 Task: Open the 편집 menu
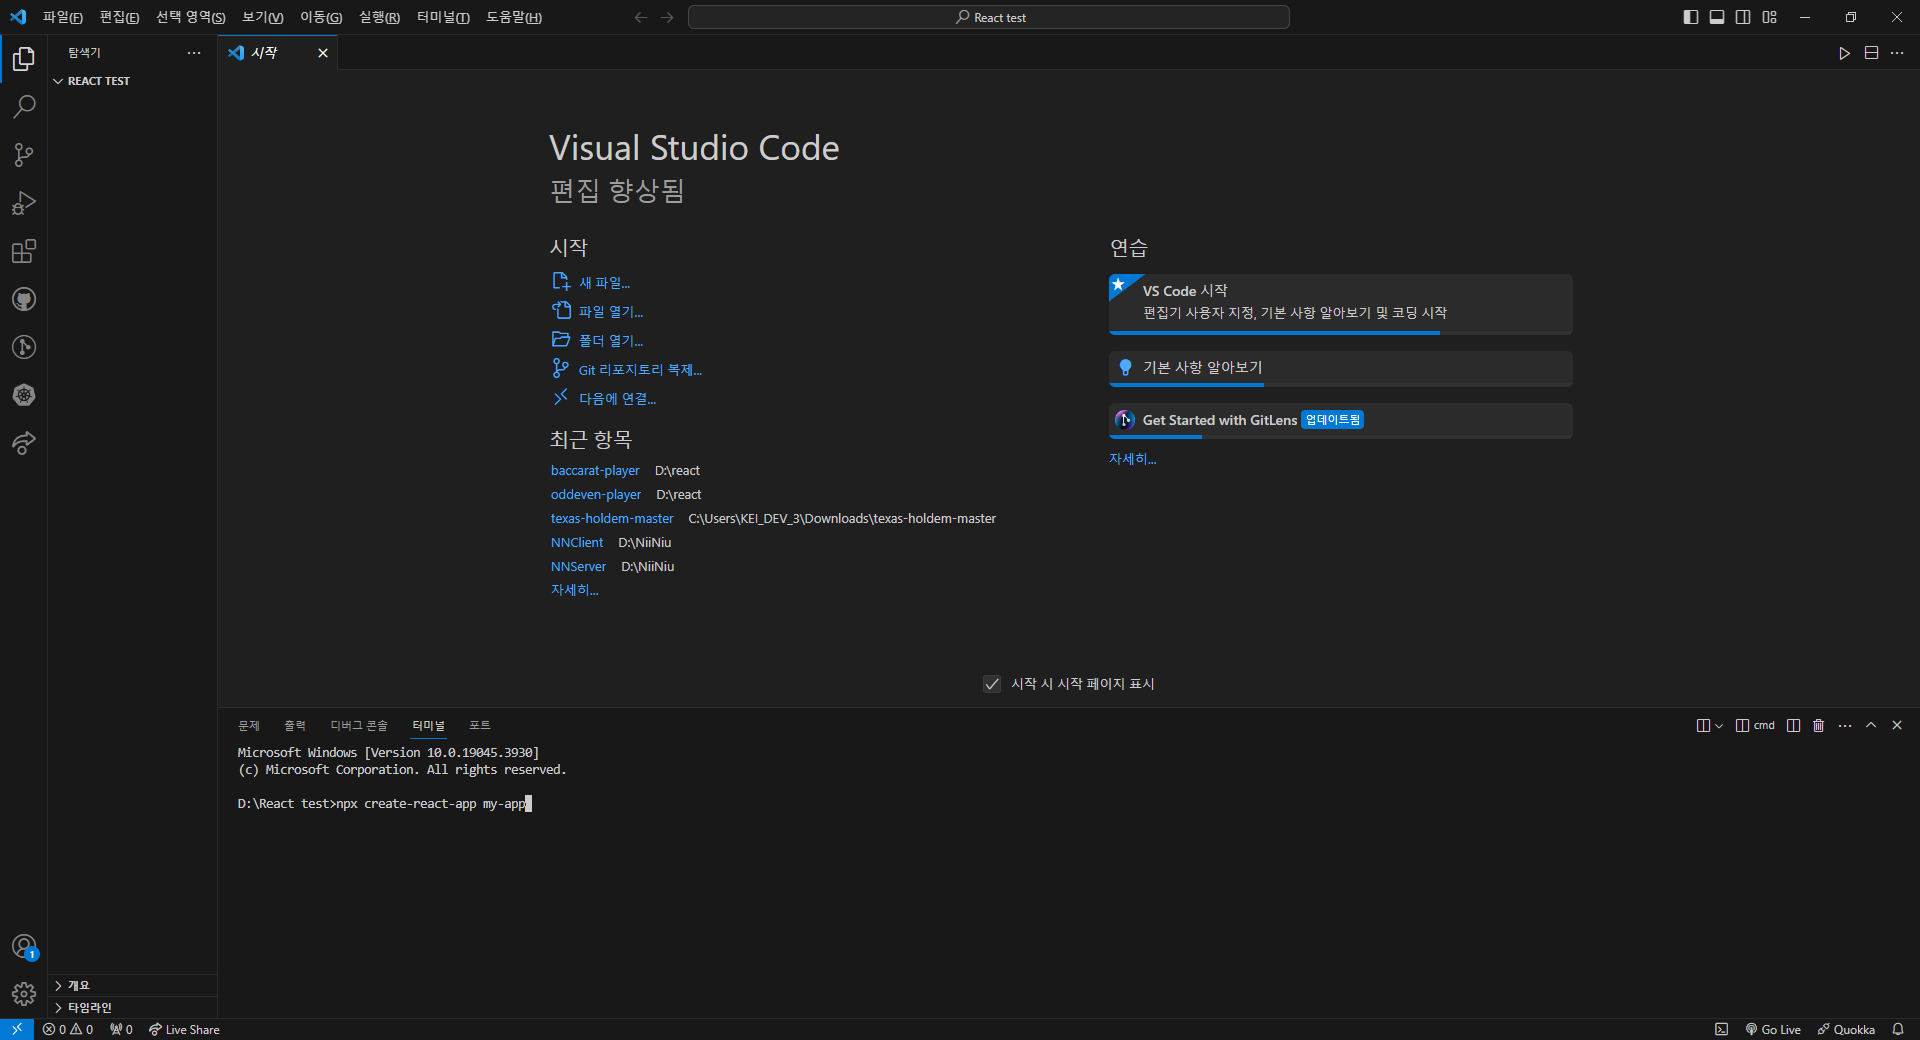point(119,17)
